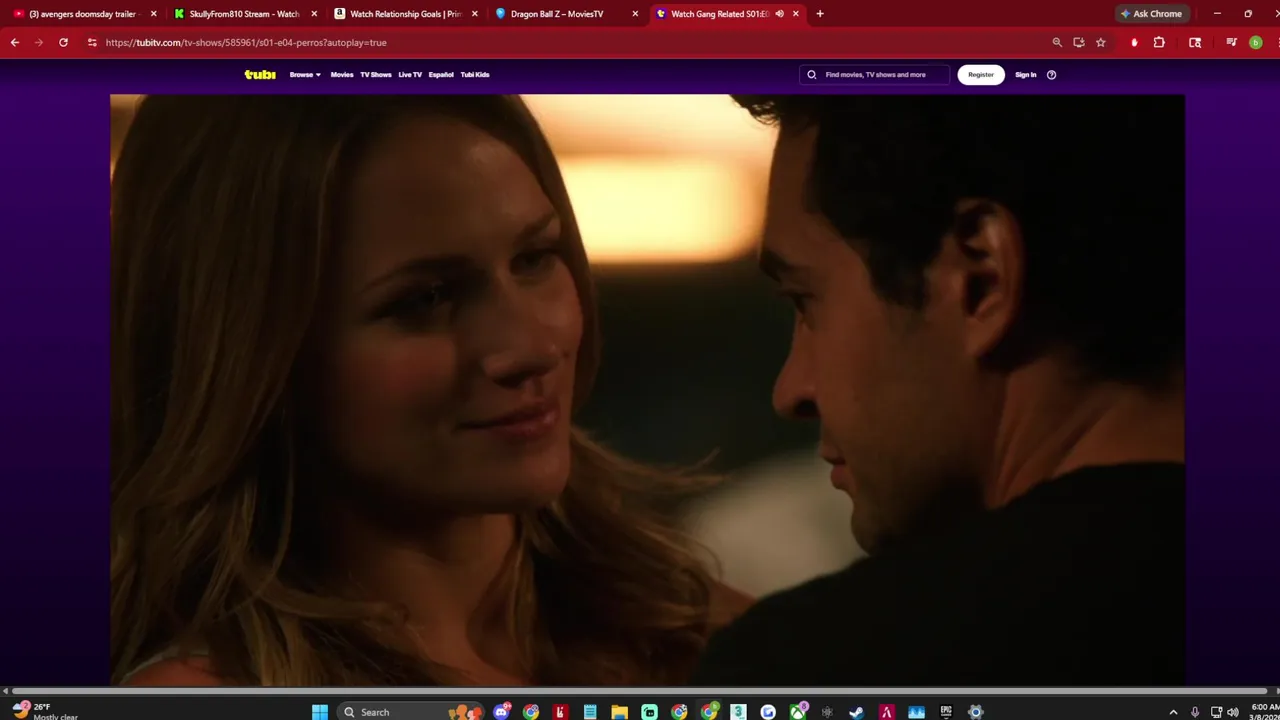The height and width of the screenshot is (720, 1280).
Task: Open File Explorer from the taskbar
Action: coord(620,712)
